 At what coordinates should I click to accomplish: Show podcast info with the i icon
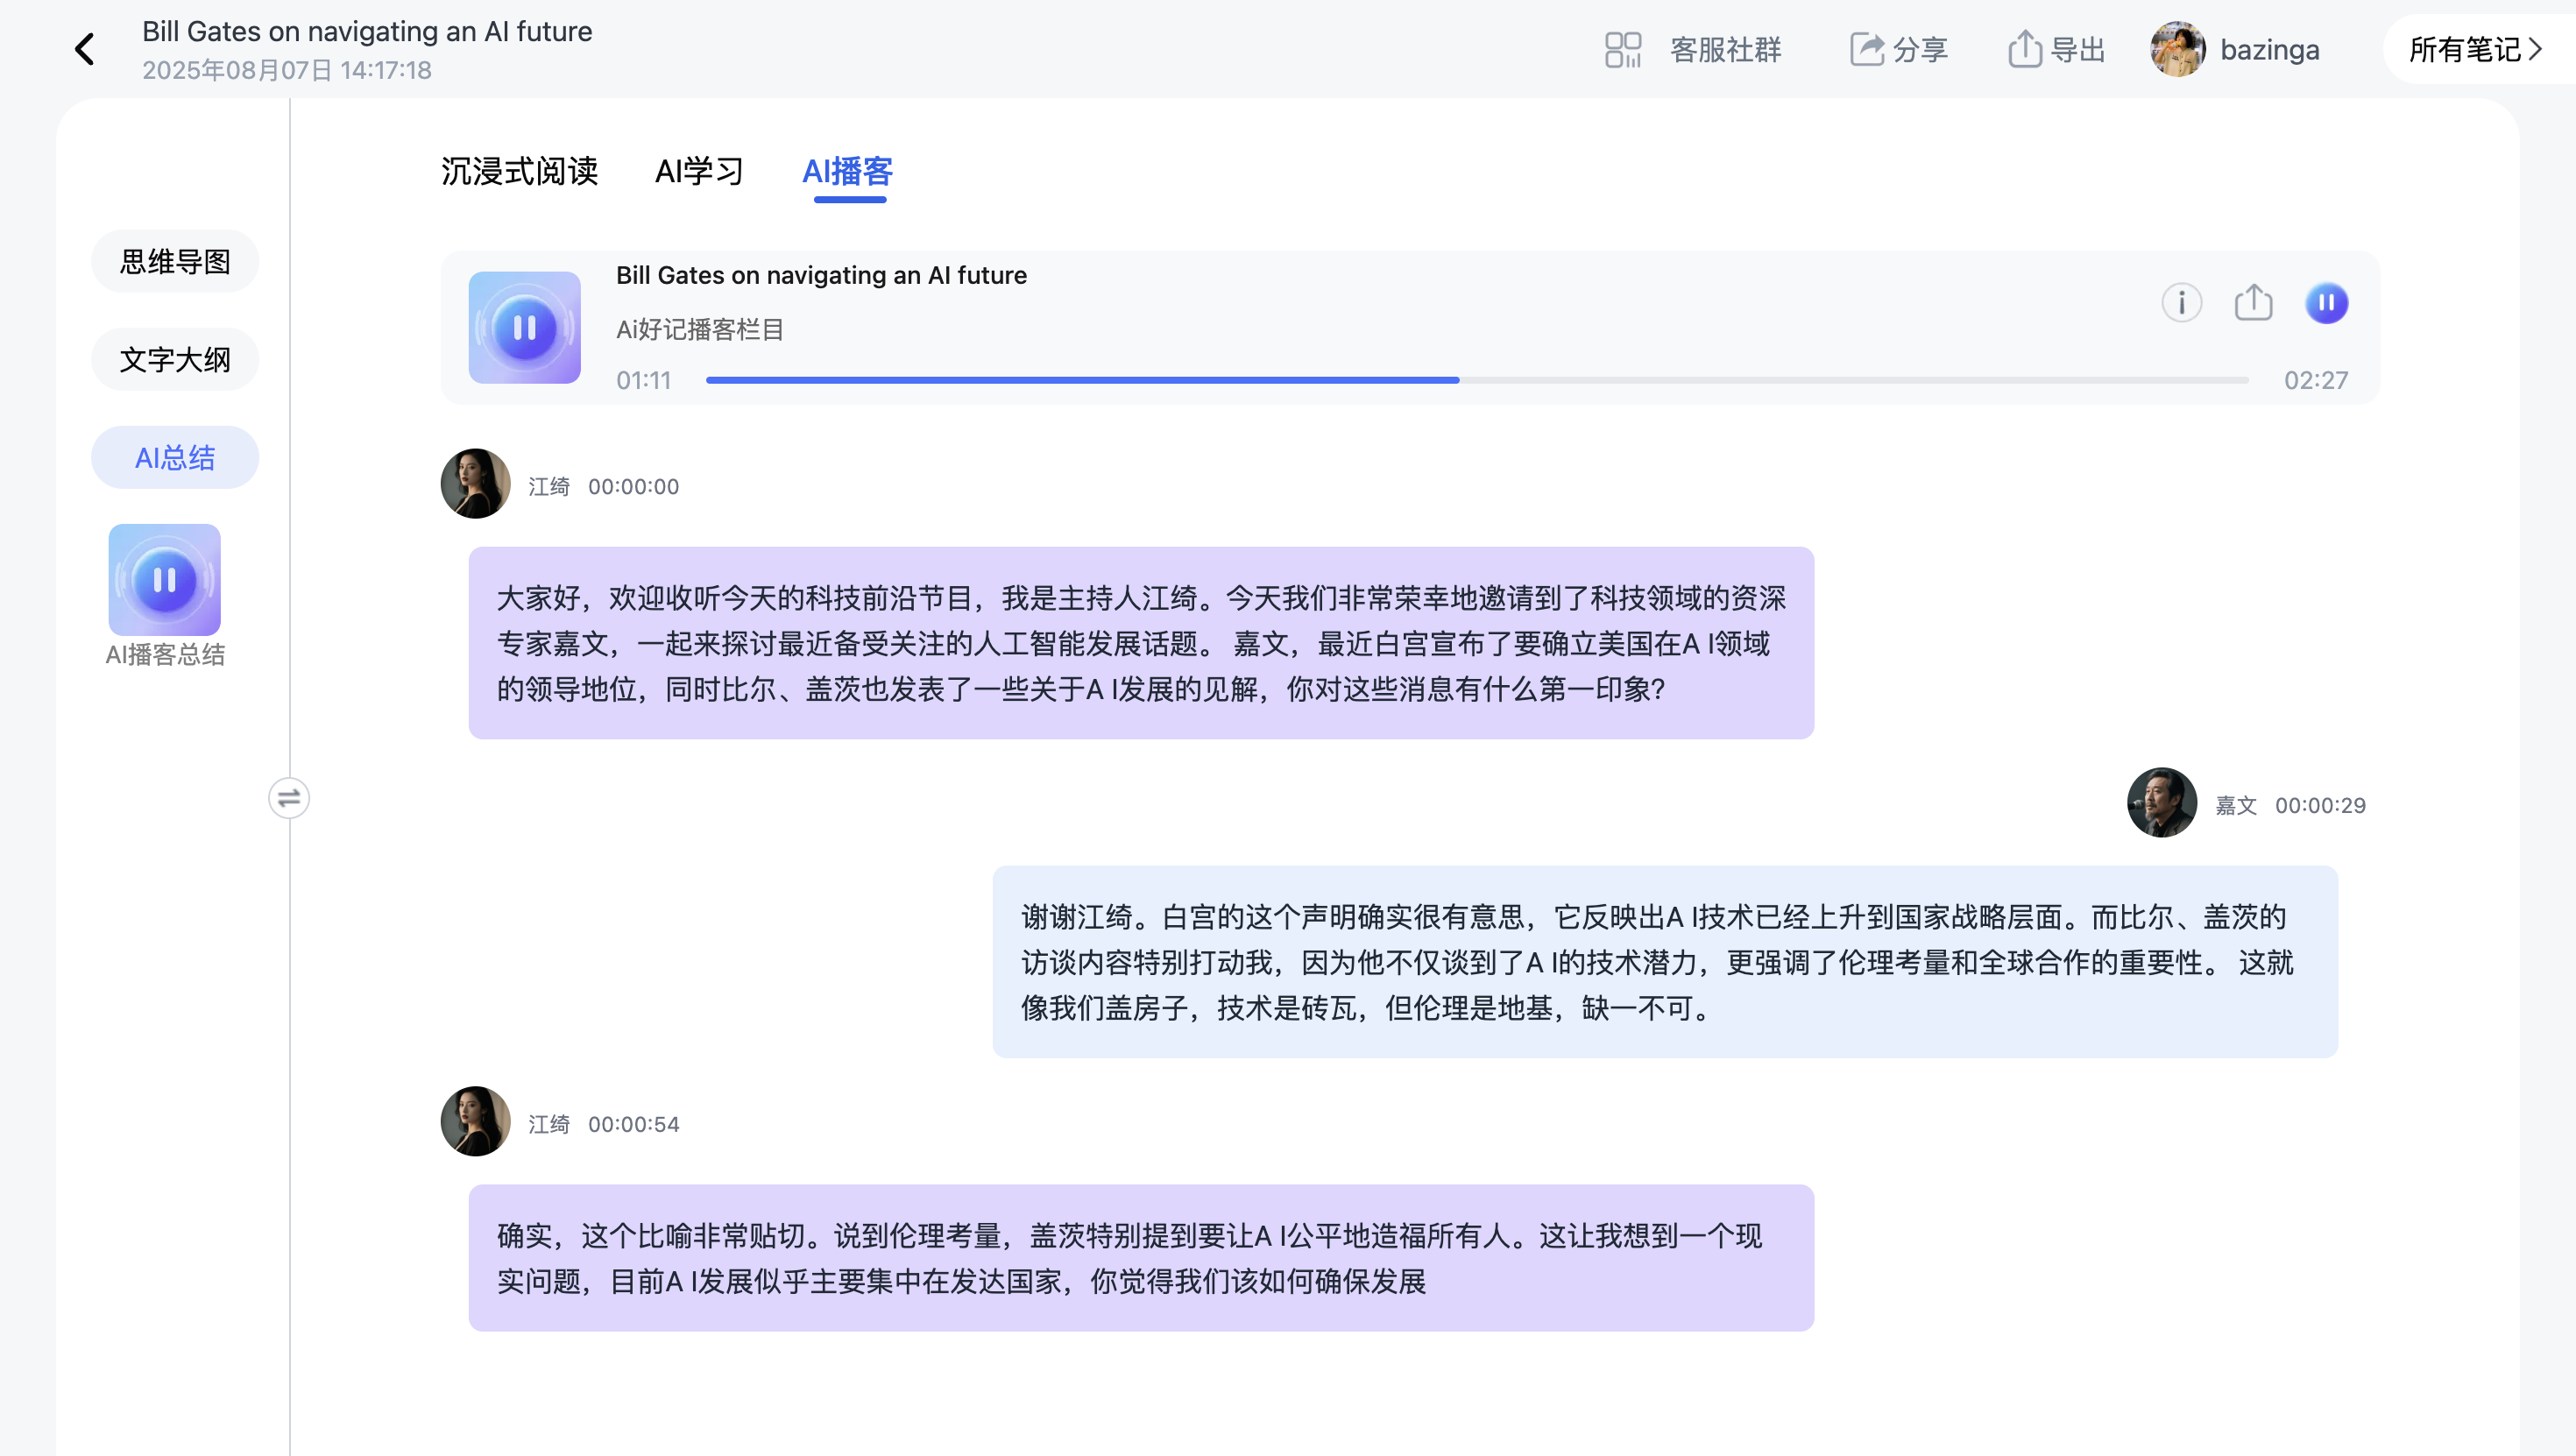pos(2182,302)
